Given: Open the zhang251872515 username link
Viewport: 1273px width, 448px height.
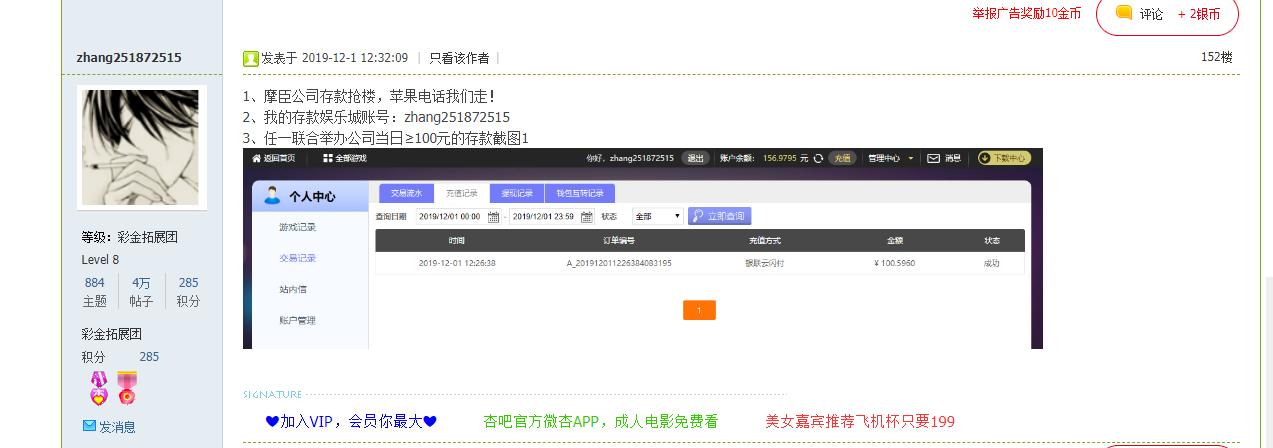Looking at the screenshot, I should 129,57.
